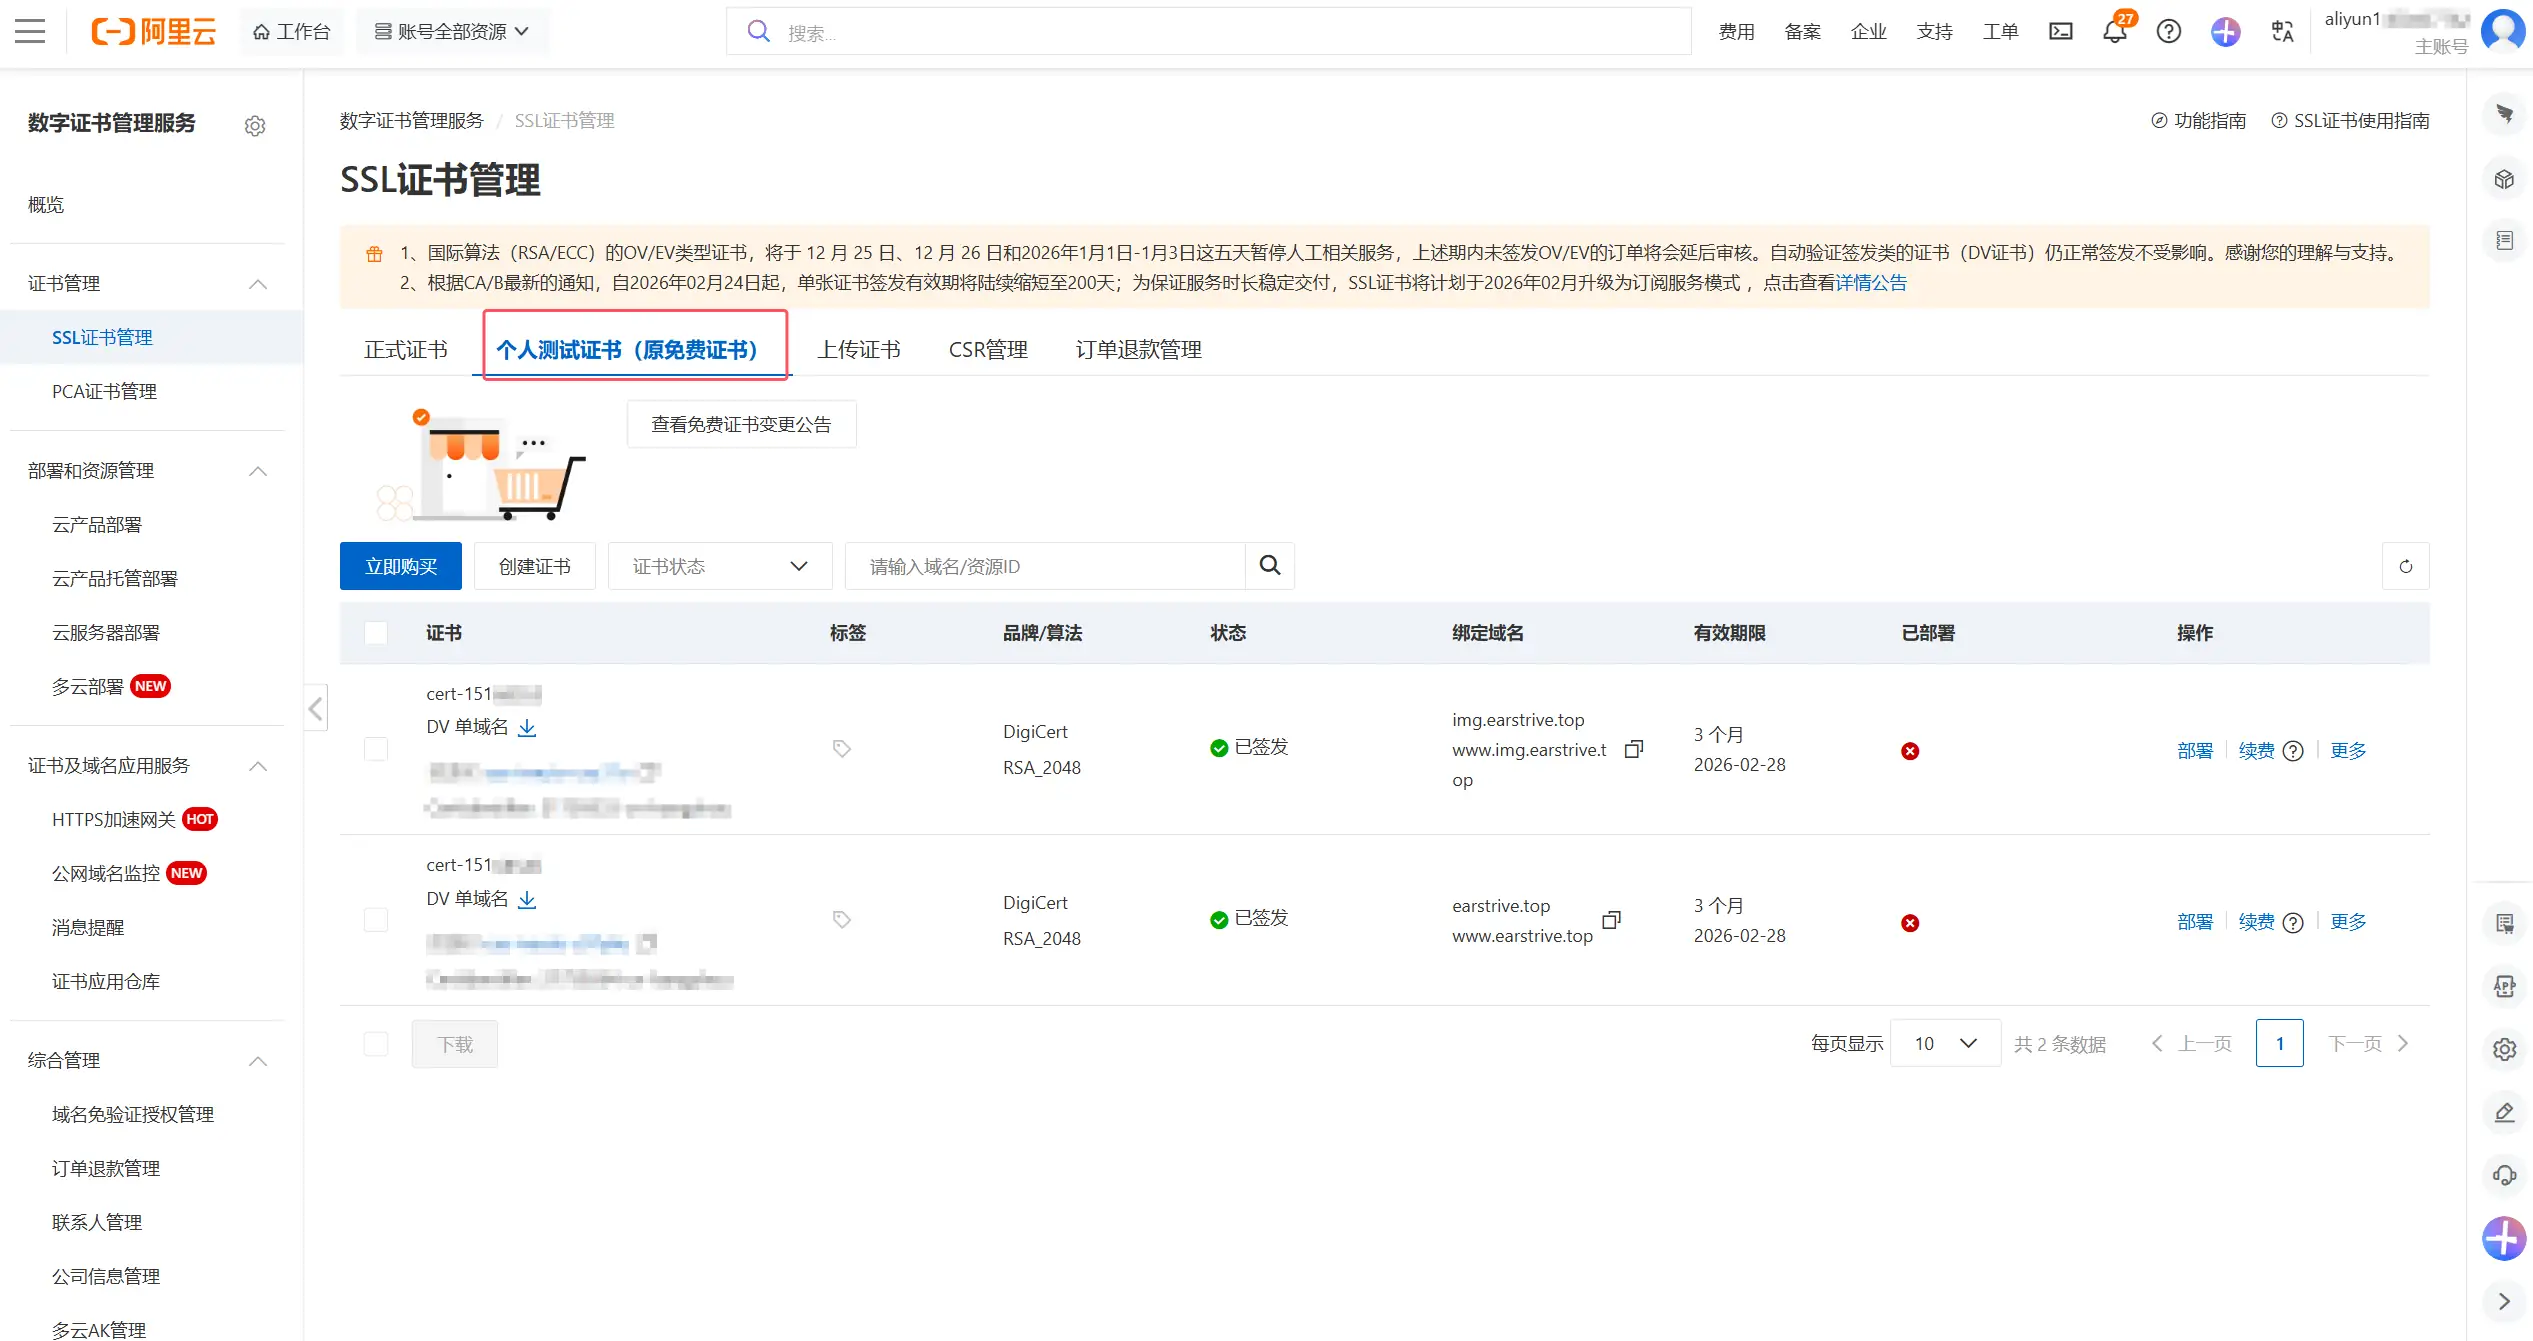Open the notifications bell with 27 badge
Screen dimensions: 2533x1341
coord(2114,31)
